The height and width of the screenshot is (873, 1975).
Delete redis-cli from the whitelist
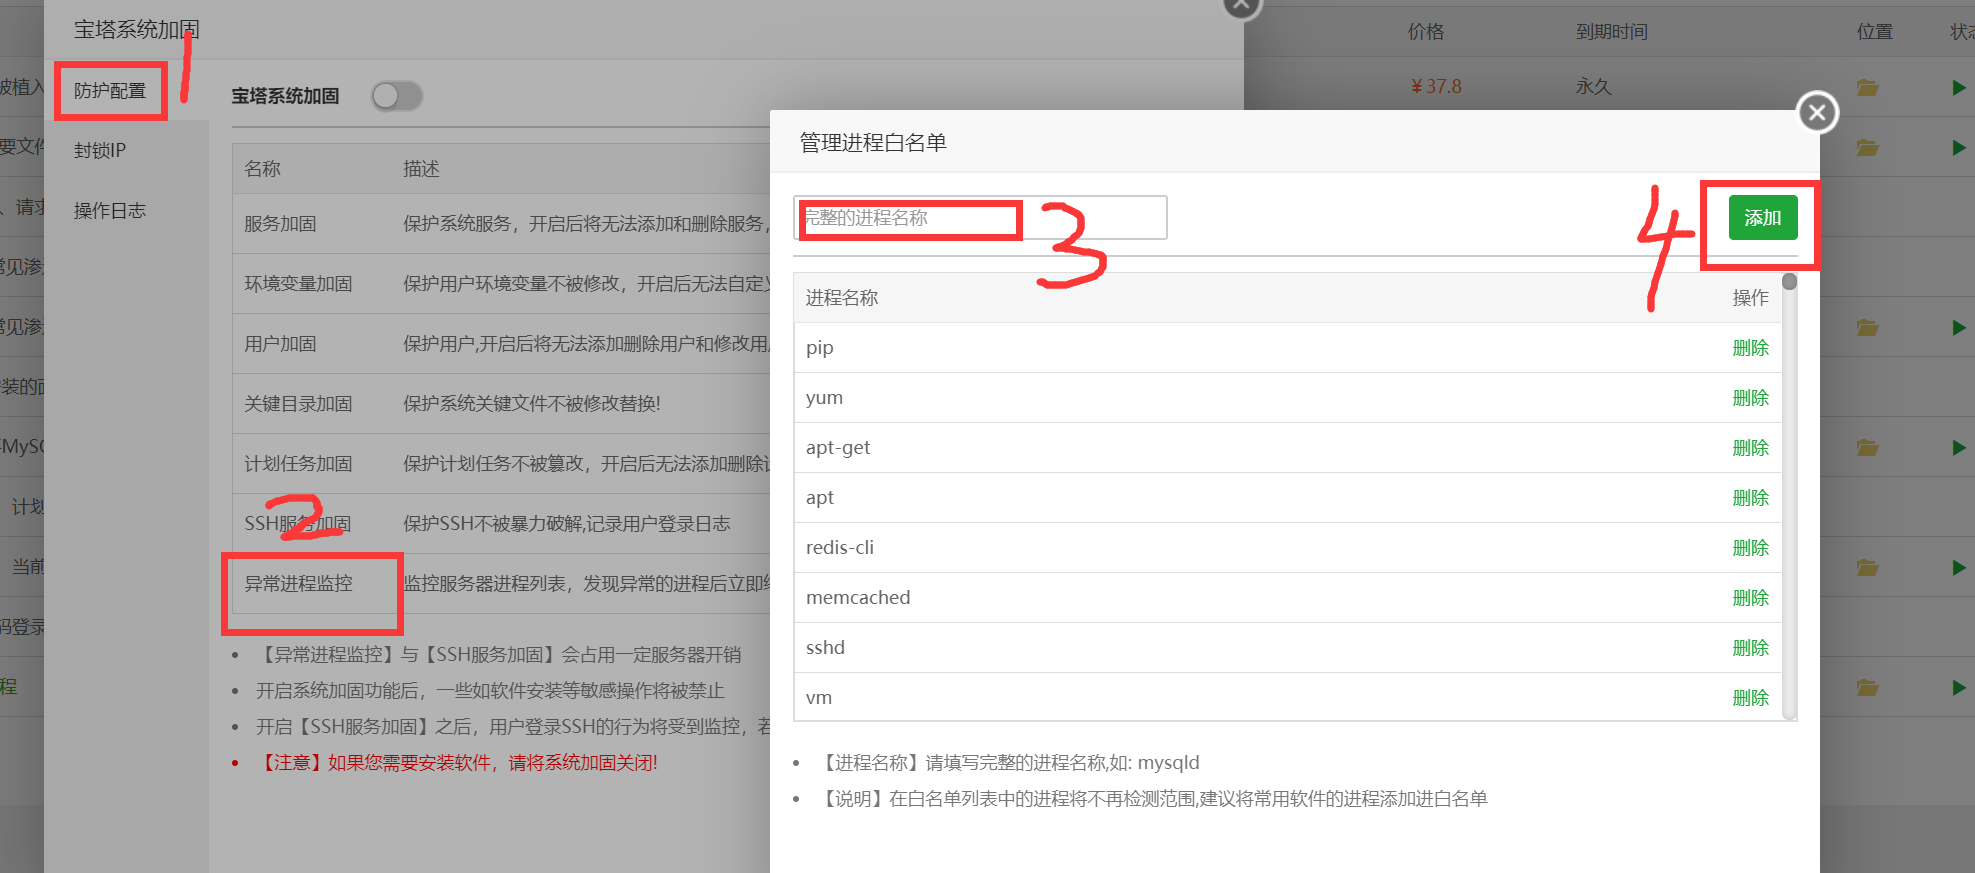tap(1751, 548)
